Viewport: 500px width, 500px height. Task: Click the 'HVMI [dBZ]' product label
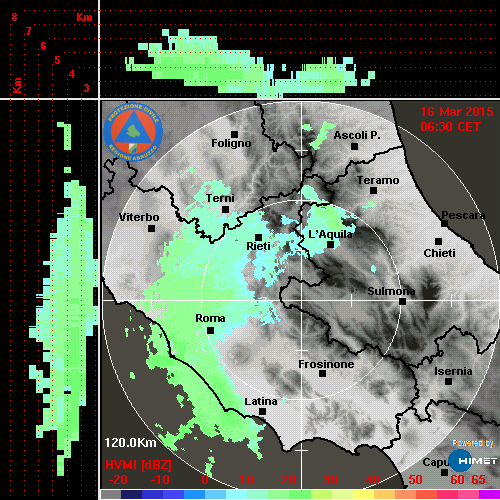point(138,465)
